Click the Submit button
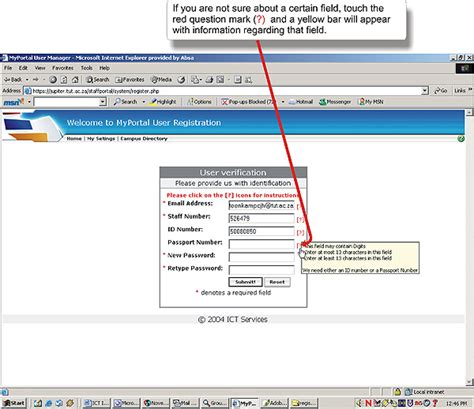 coord(245,282)
